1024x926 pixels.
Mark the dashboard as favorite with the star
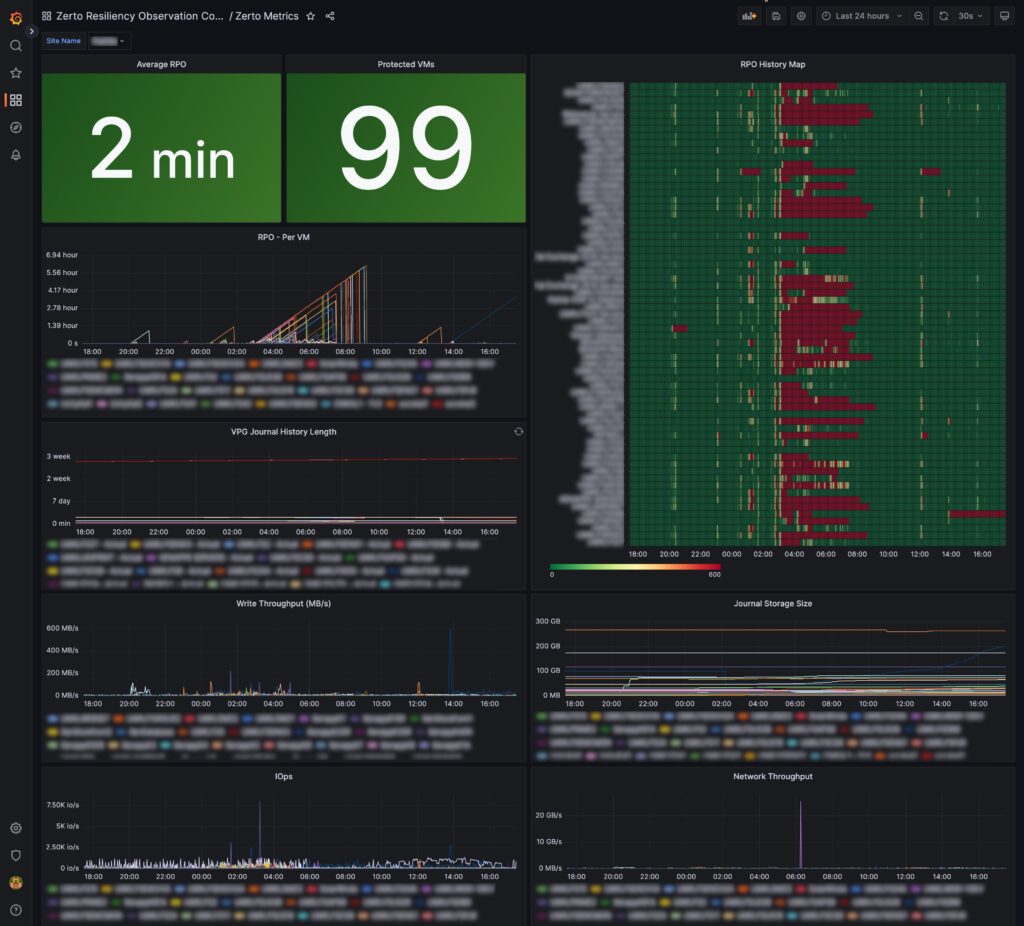pos(311,16)
